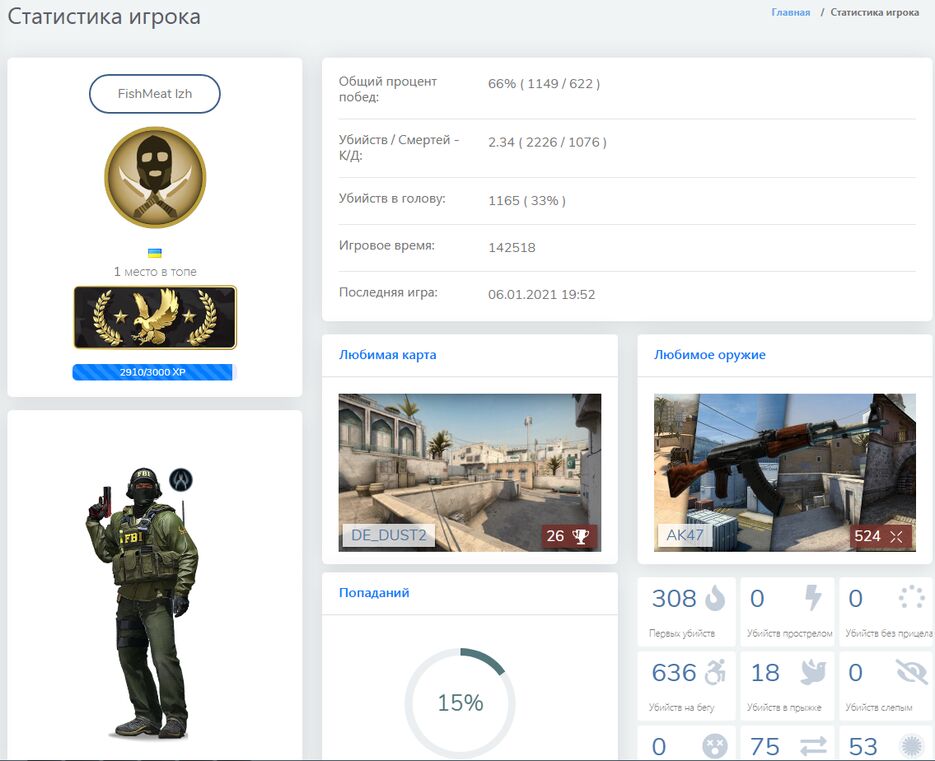Screen dimensions: 935x761
Task: Click the crossed-out eye icon for Убийств слепым
Action: coord(912,672)
